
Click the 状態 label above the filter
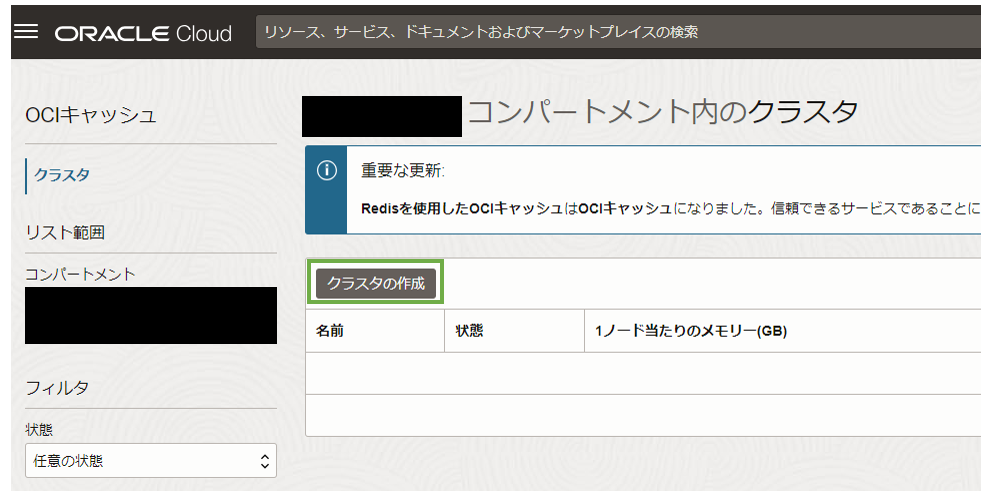(x=39, y=430)
